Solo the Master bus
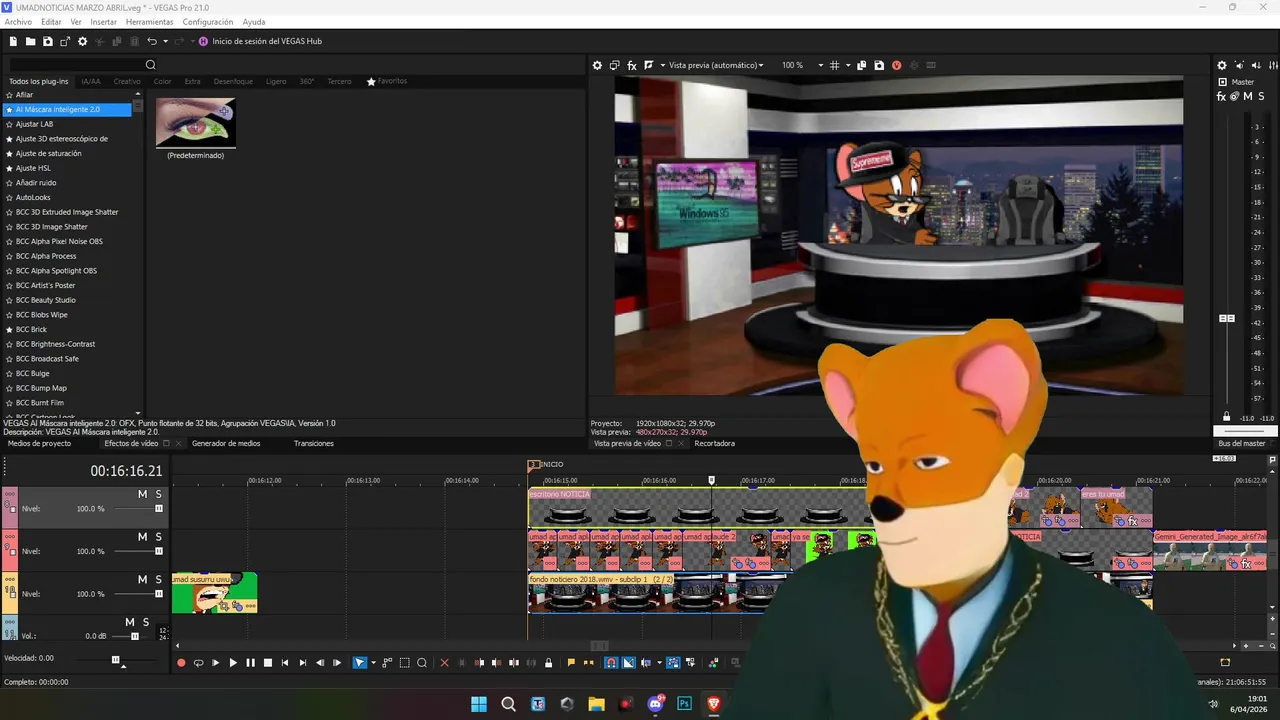Screen dimensions: 1280x720 (x=1261, y=97)
